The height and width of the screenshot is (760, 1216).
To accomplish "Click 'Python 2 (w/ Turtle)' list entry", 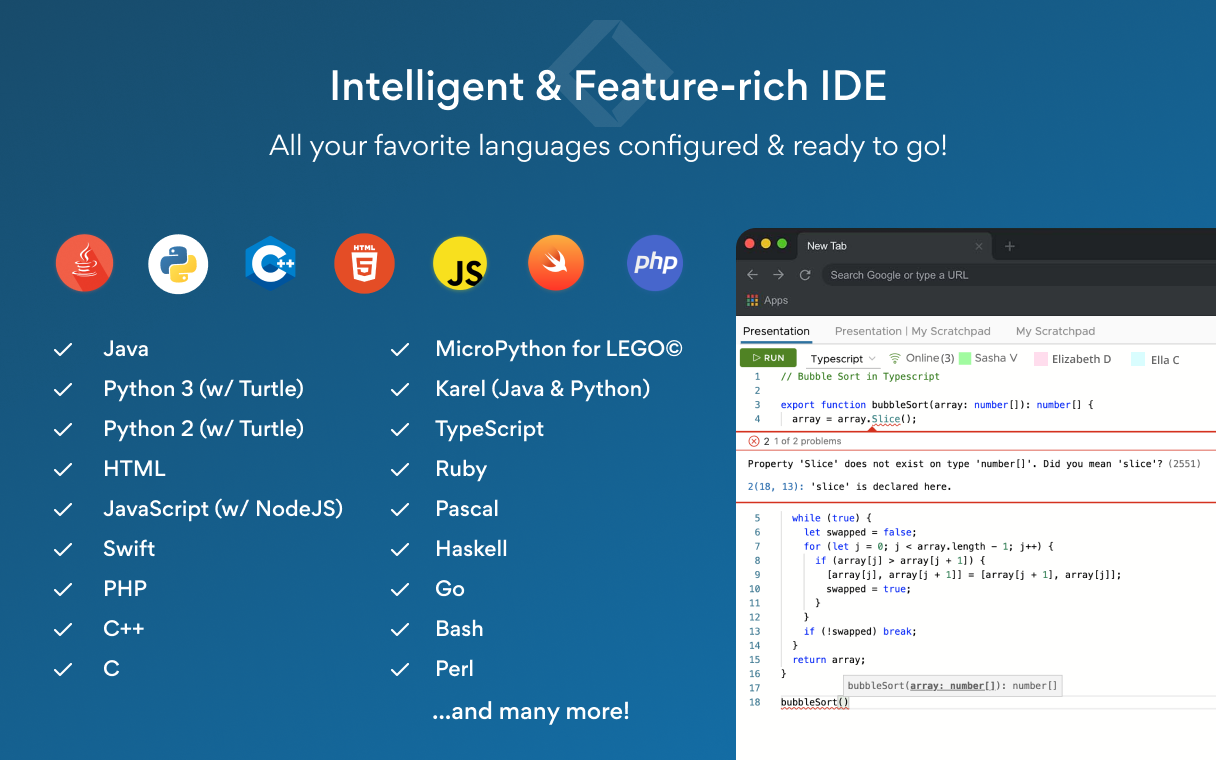I will 203,429.
